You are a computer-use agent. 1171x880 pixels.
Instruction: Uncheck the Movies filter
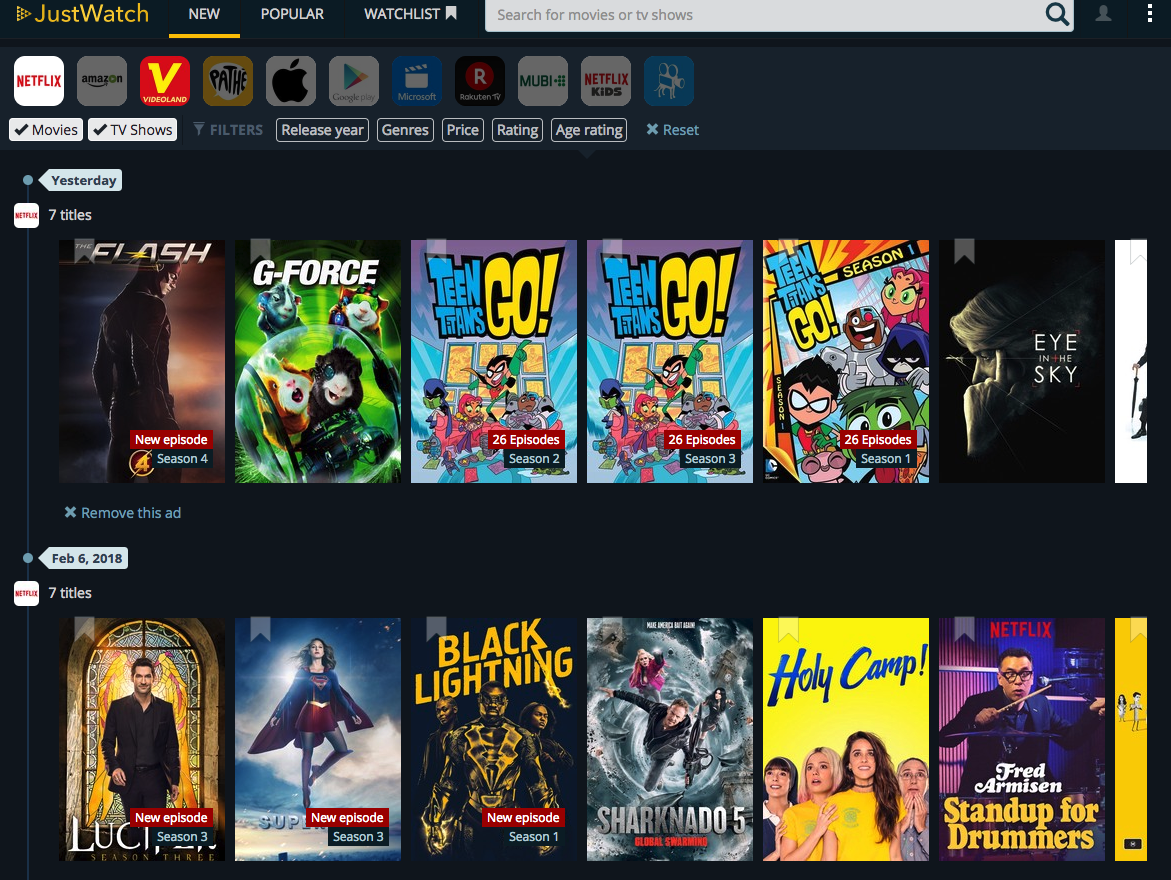[x=45, y=130]
